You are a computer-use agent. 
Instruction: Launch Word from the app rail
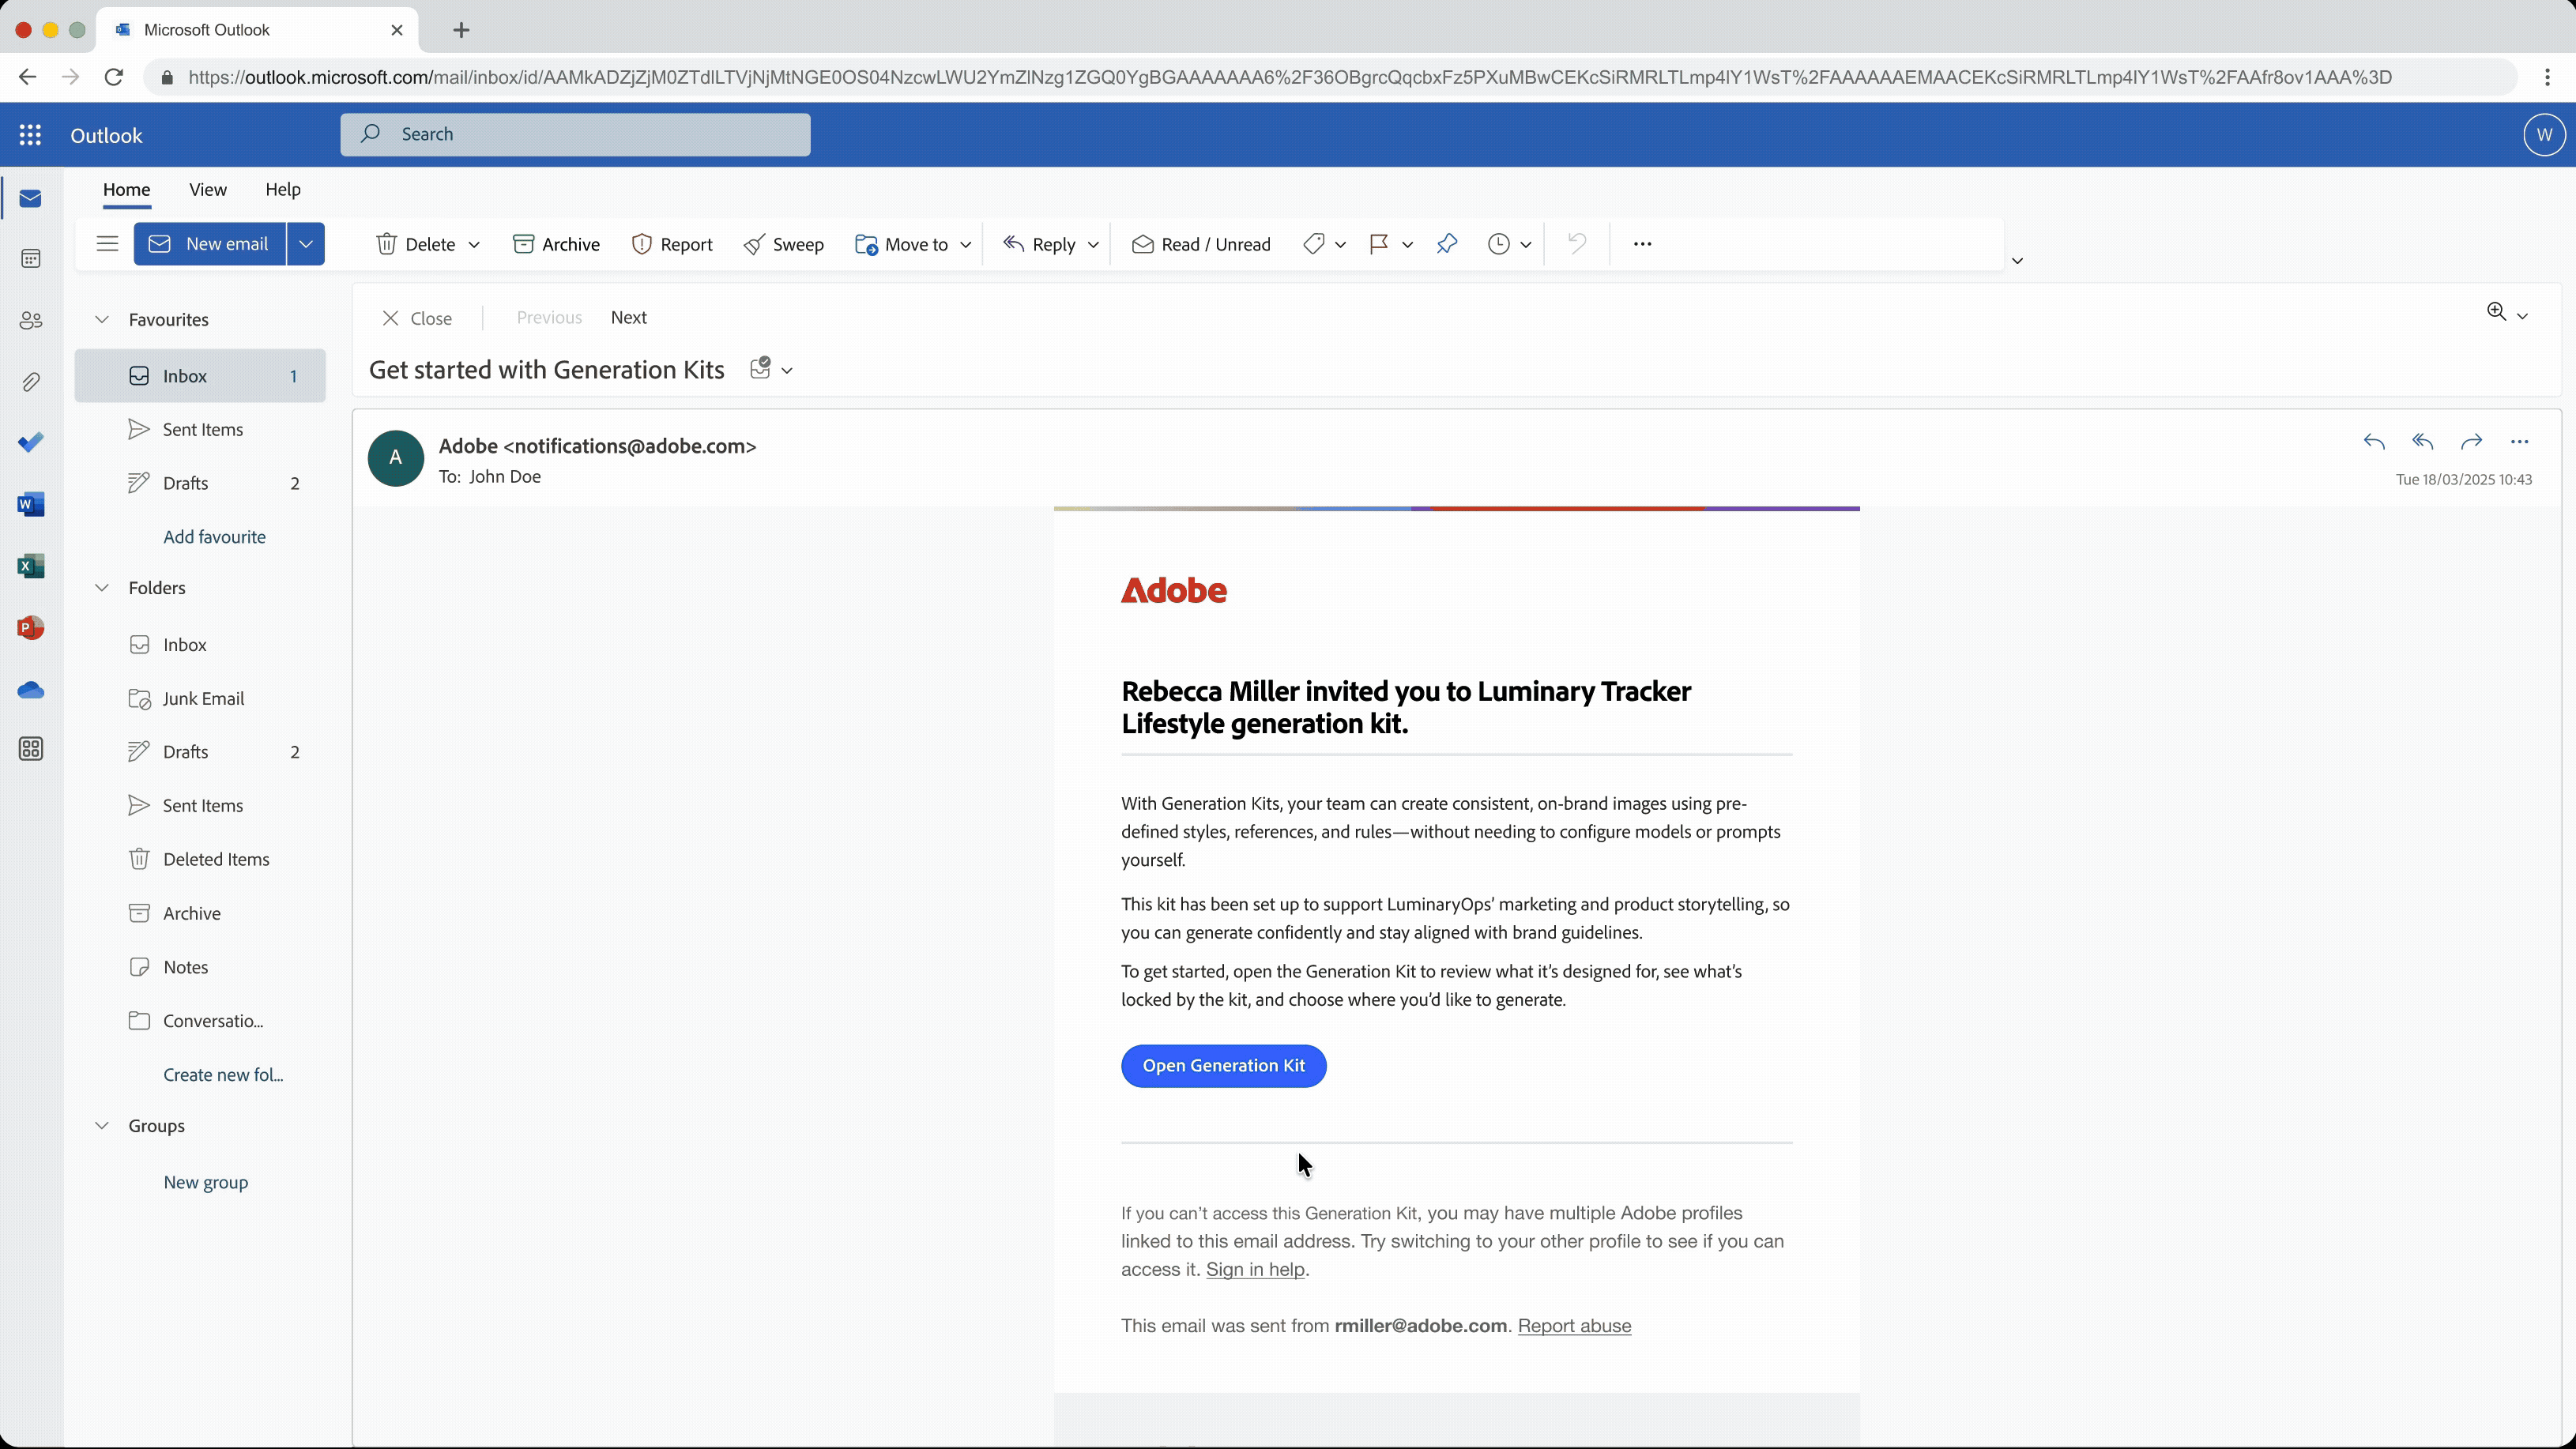click(x=31, y=505)
